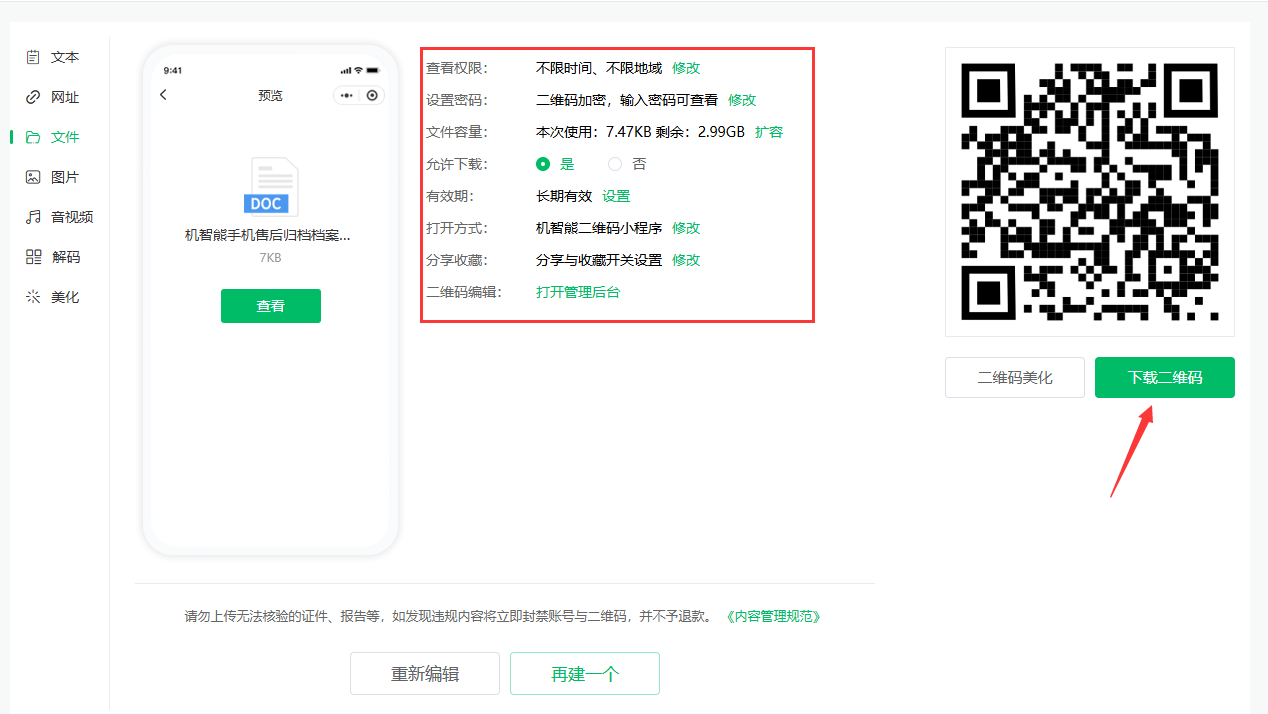The height and width of the screenshot is (714, 1268).
Task: Click the 文件 folder icon in sidebar
Action: pos(33,137)
